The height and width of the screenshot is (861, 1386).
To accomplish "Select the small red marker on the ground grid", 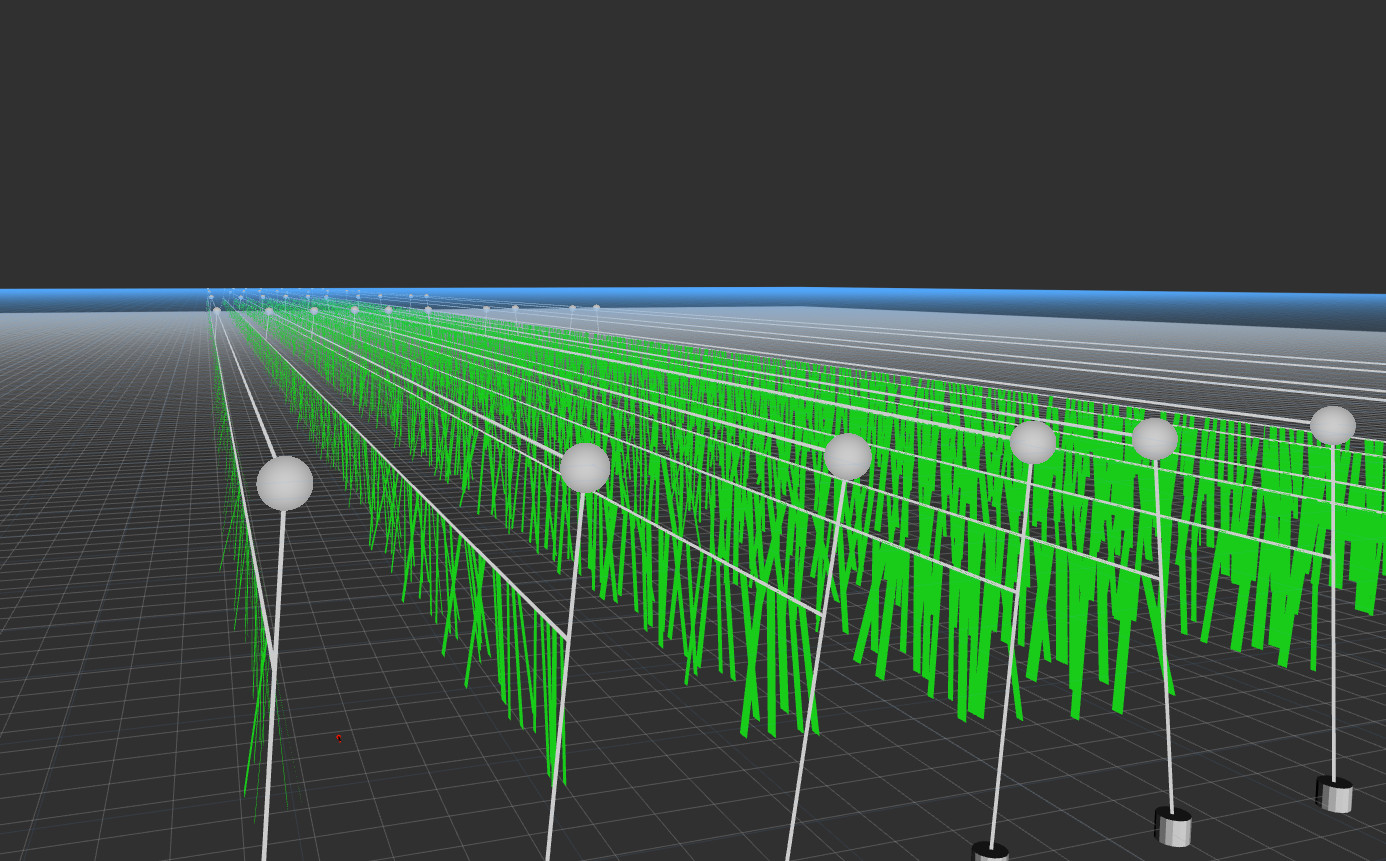I will (339, 738).
